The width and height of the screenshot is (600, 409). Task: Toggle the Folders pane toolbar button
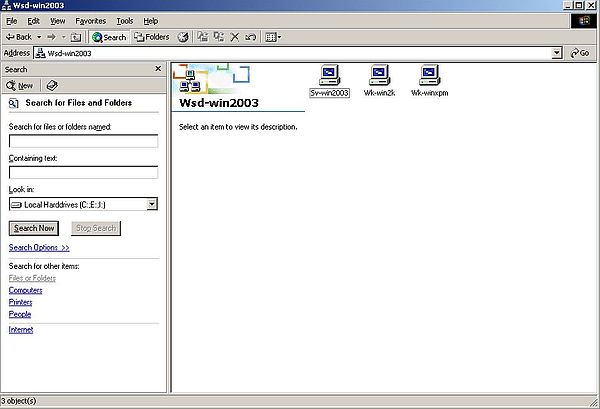coord(152,37)
